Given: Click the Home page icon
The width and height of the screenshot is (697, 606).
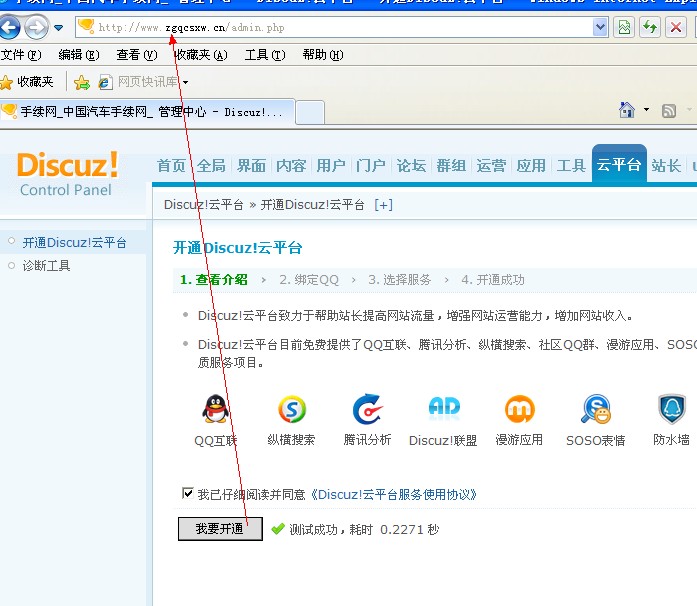Looking at the screenshot, I should (627, 110).
